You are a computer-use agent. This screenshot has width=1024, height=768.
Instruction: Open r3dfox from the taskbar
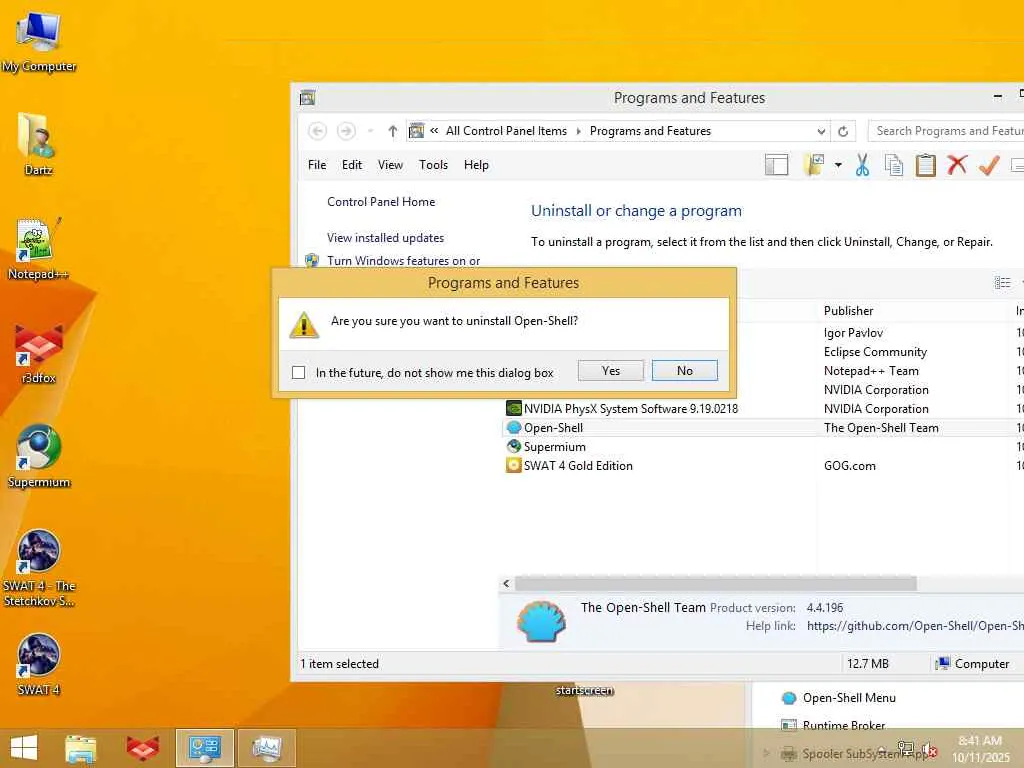(x=142, y=748)
